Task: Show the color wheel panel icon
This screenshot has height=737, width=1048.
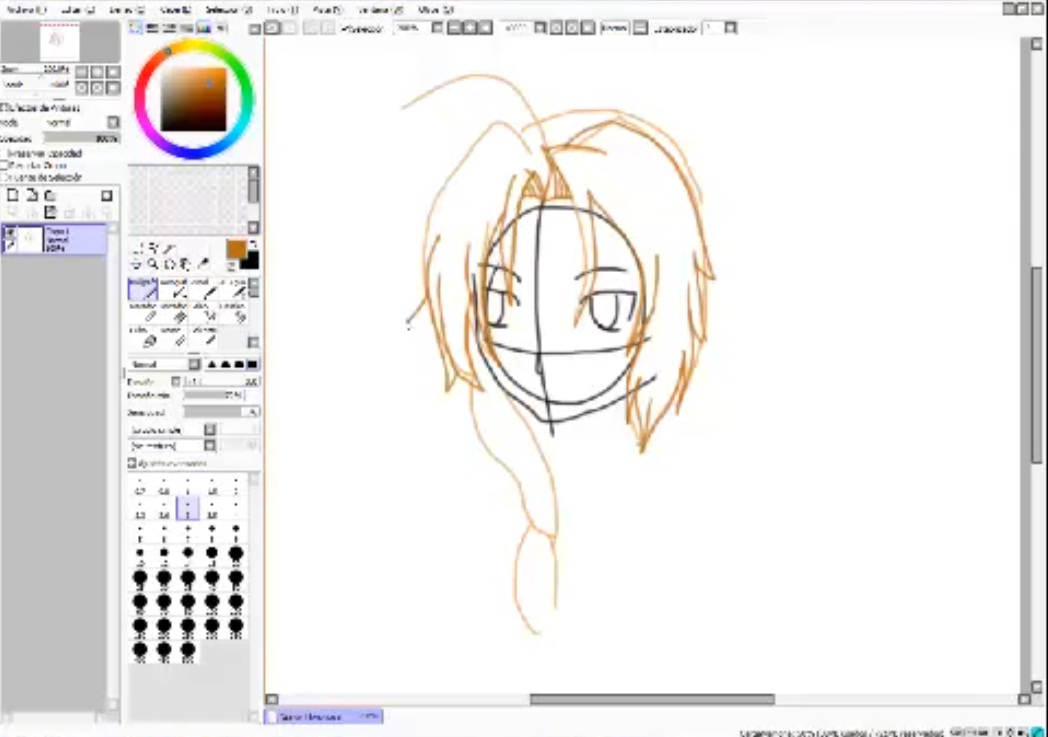Action: [136, 28]
